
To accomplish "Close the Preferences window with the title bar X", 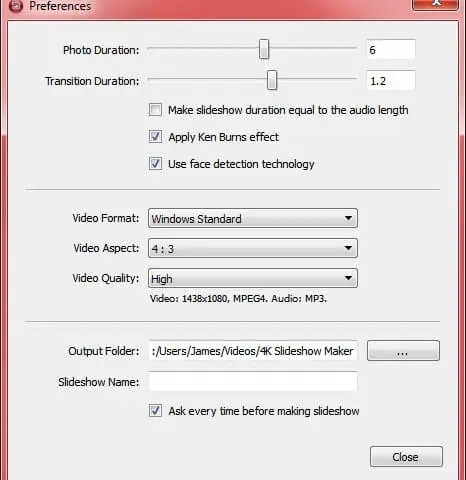I will click(435, 4).
